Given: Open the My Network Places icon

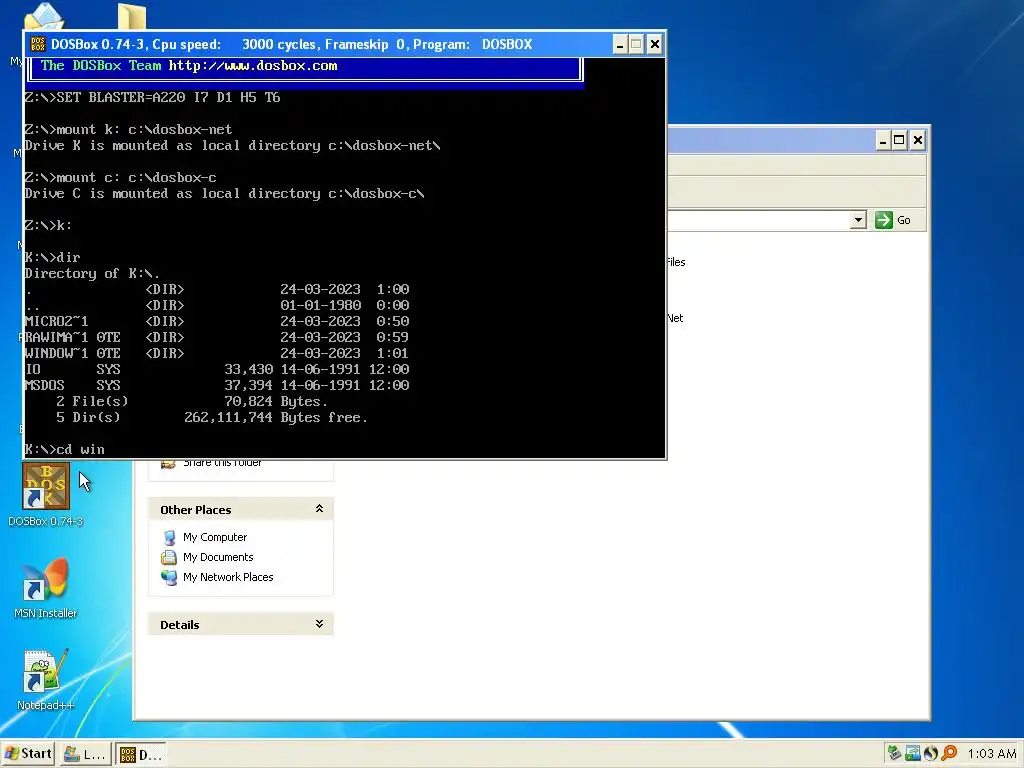Looking at the screenshot, I should point(169,577).
